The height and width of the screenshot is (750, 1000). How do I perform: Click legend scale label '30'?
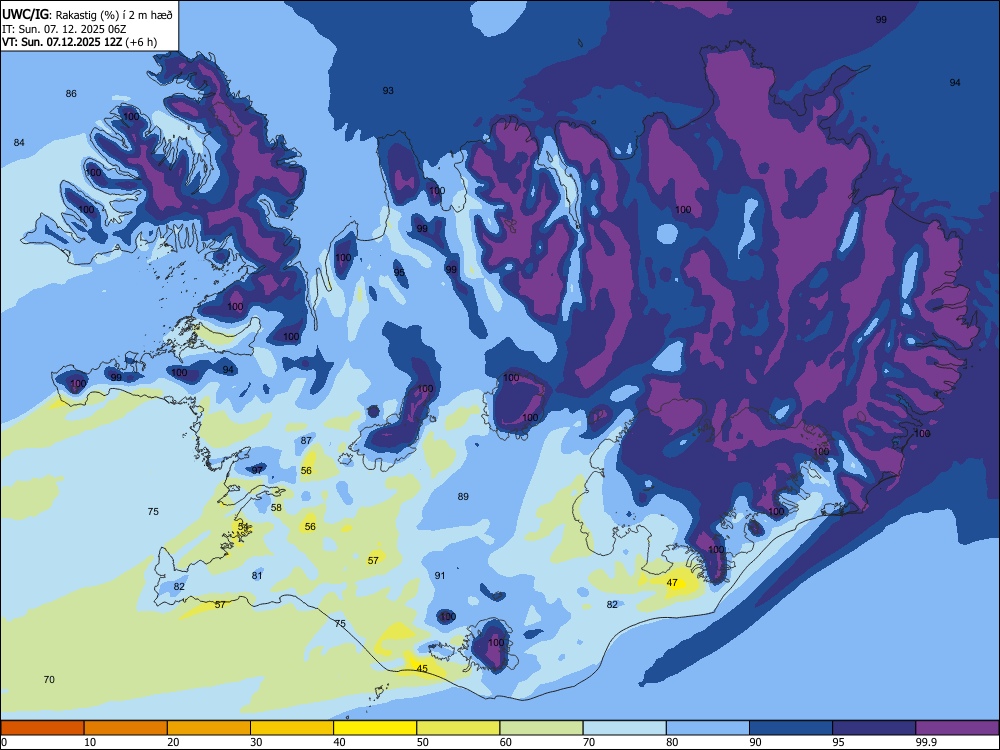(256, 742)
